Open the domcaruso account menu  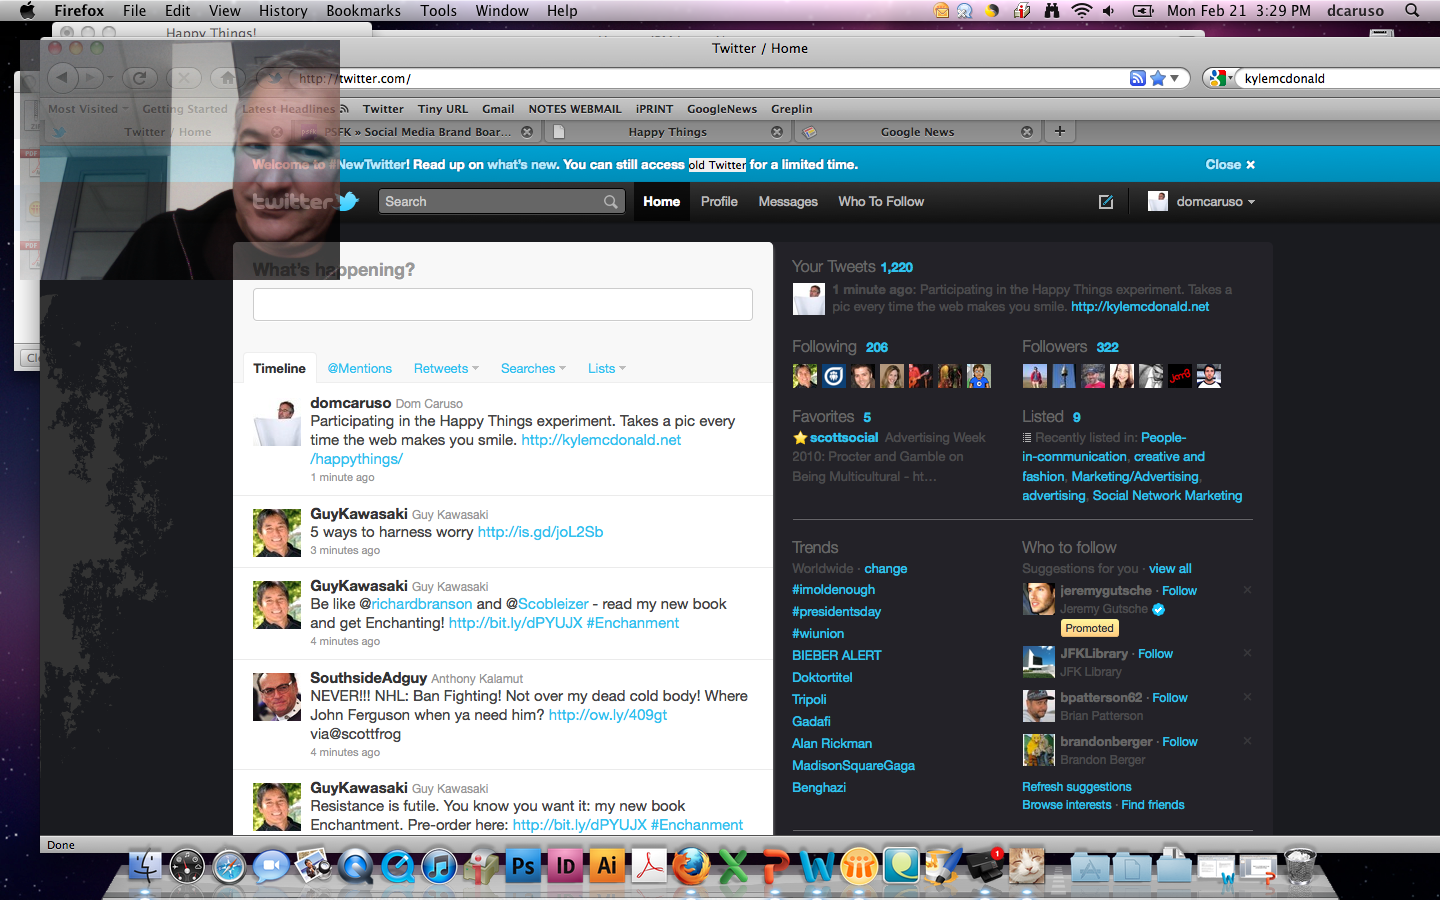pos(1202,202)
